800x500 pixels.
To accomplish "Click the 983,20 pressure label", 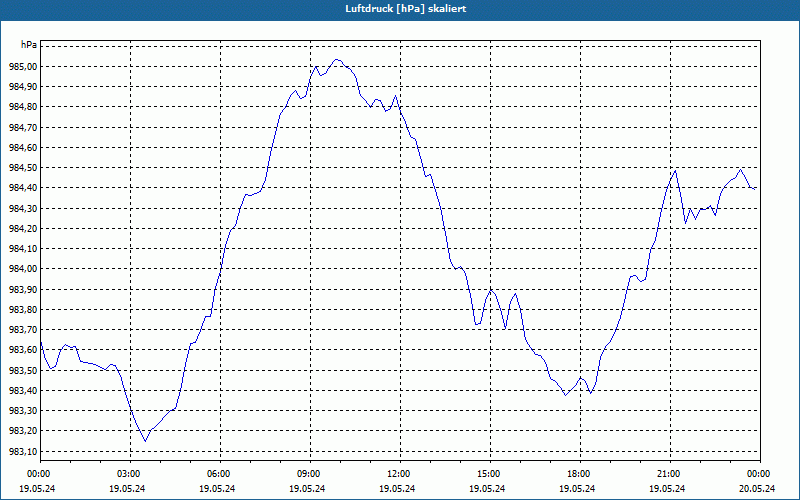I will coord(23,431).
